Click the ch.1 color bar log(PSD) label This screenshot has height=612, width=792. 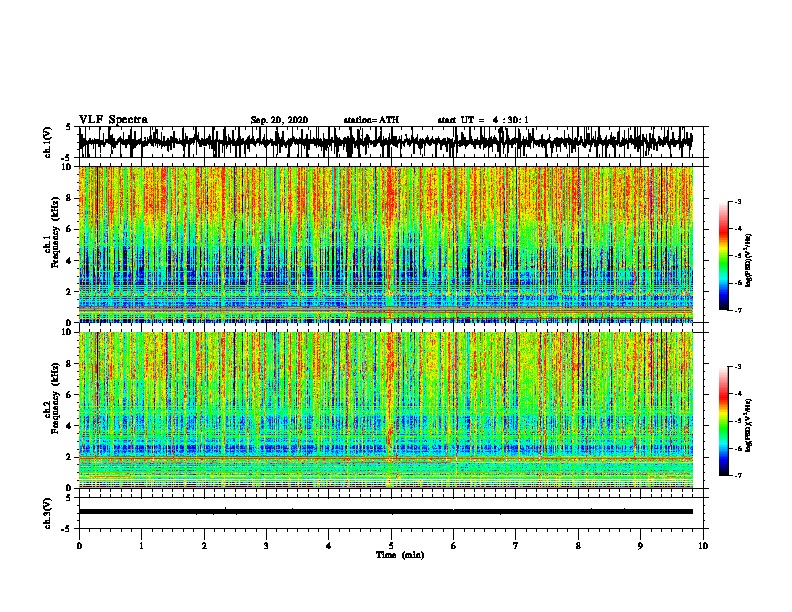tap(749, 261)
